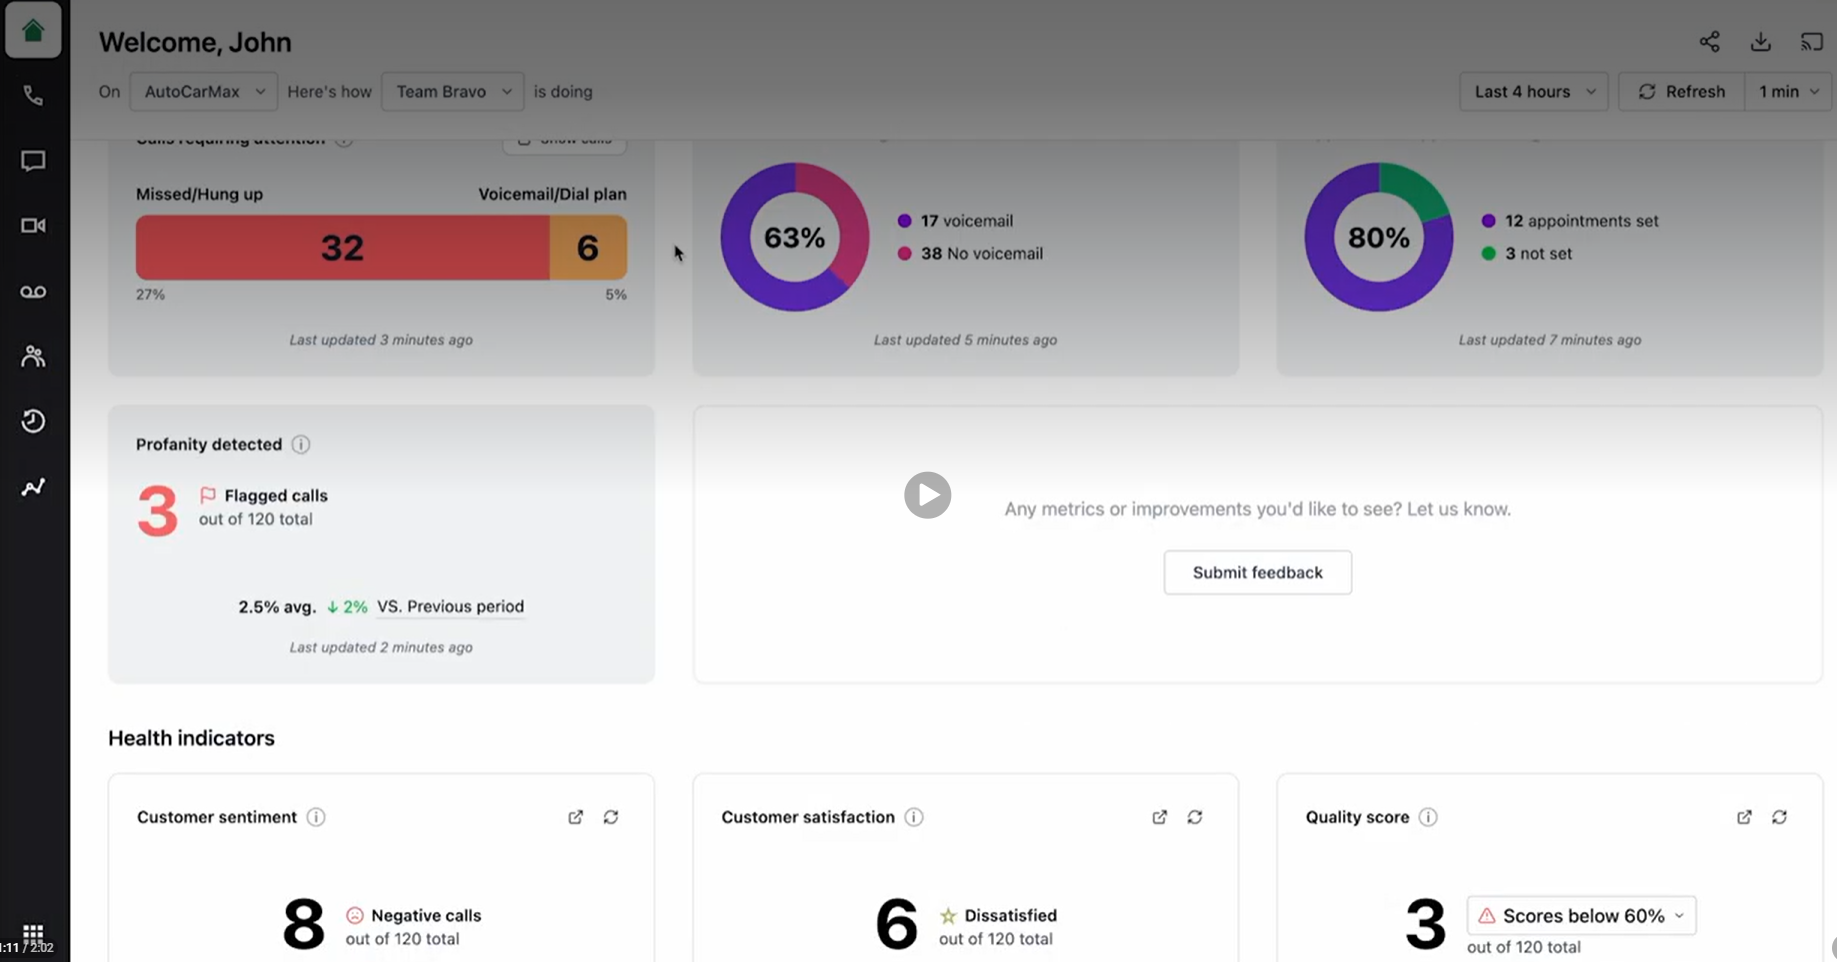Click the Dissatisfied star icon
The image size is (1837, 962).
click(948, 915)
